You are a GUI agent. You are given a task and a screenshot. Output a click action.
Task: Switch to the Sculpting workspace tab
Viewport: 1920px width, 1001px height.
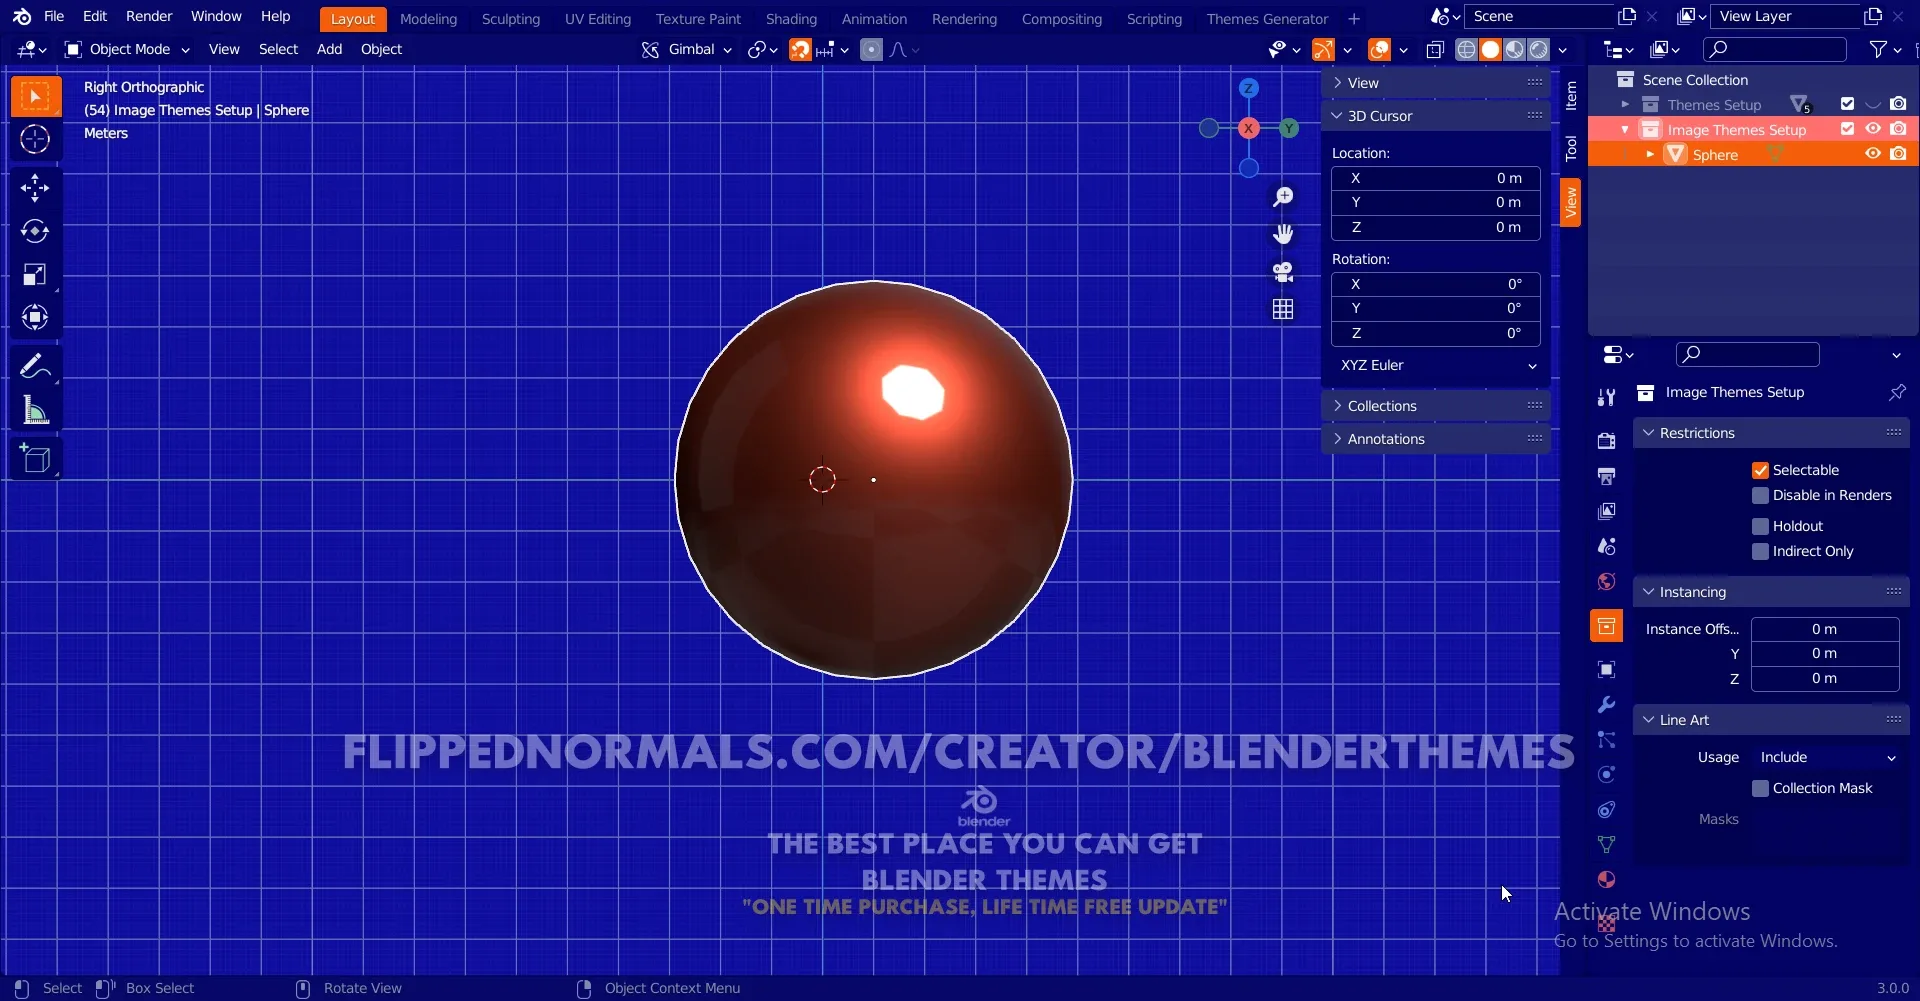[x=510, y=19]
